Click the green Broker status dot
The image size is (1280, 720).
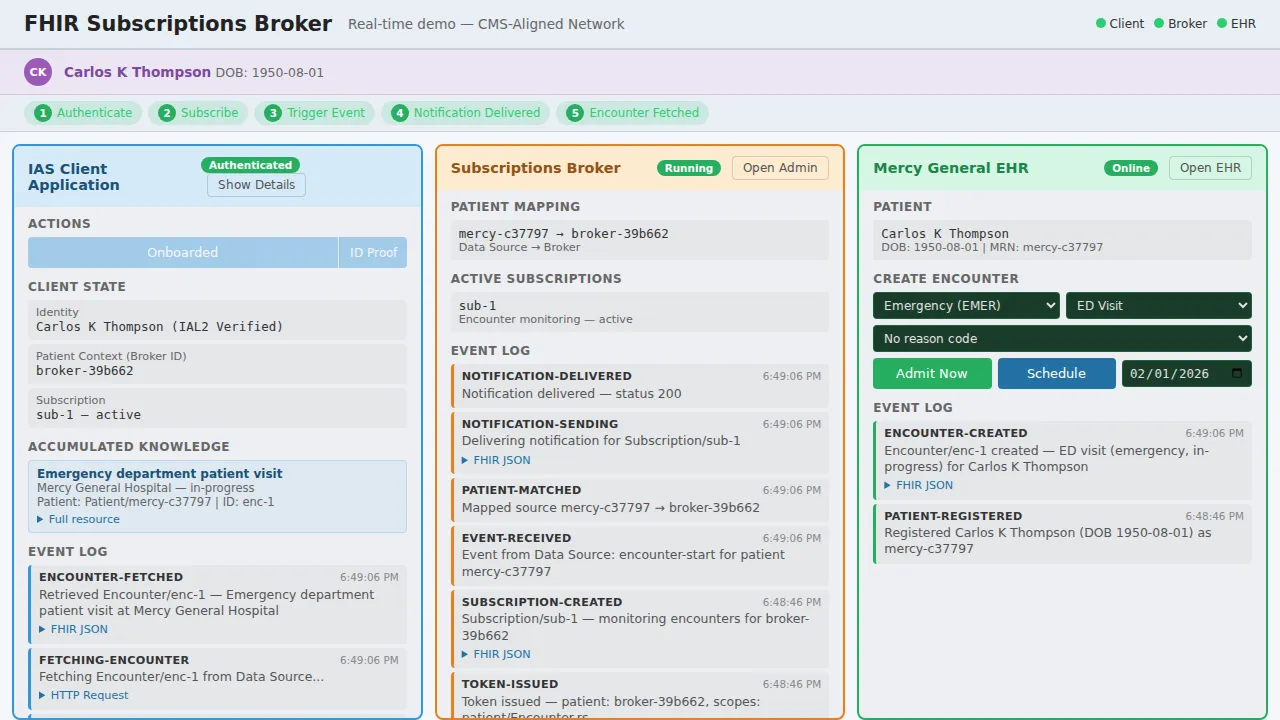coord(1159,23)
